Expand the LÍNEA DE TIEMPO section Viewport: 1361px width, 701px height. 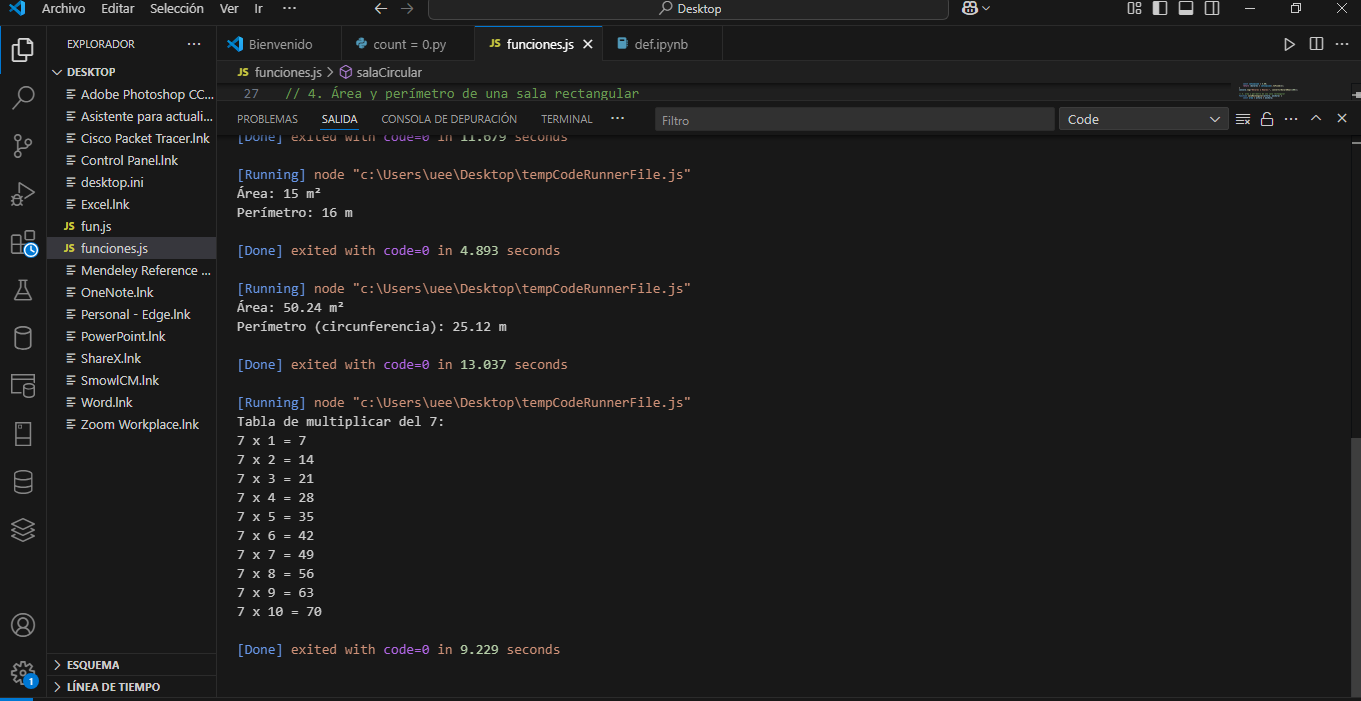(x=131, y=687)
